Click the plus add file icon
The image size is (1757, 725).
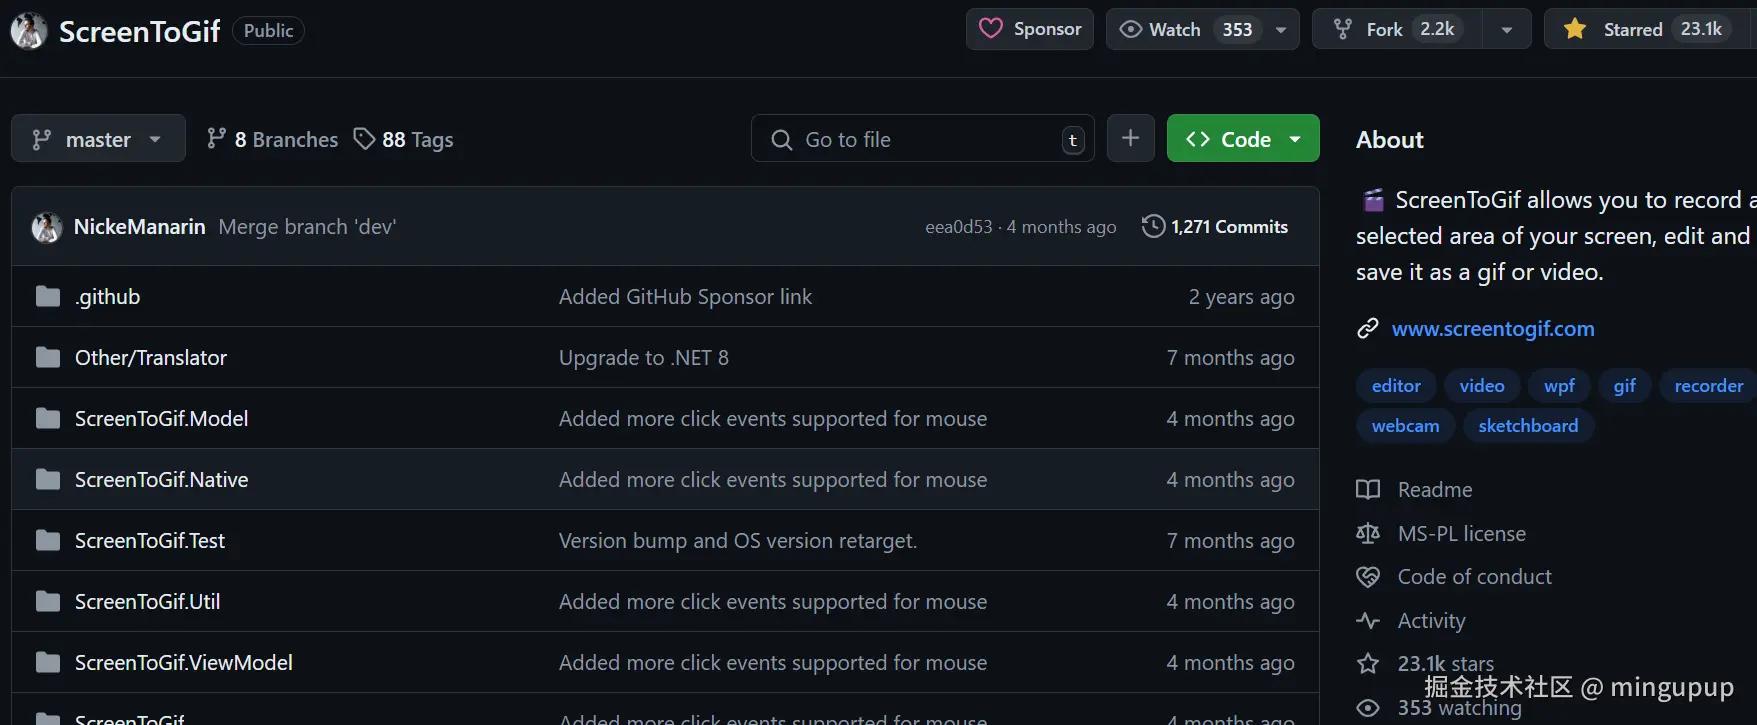[1130, 138]
